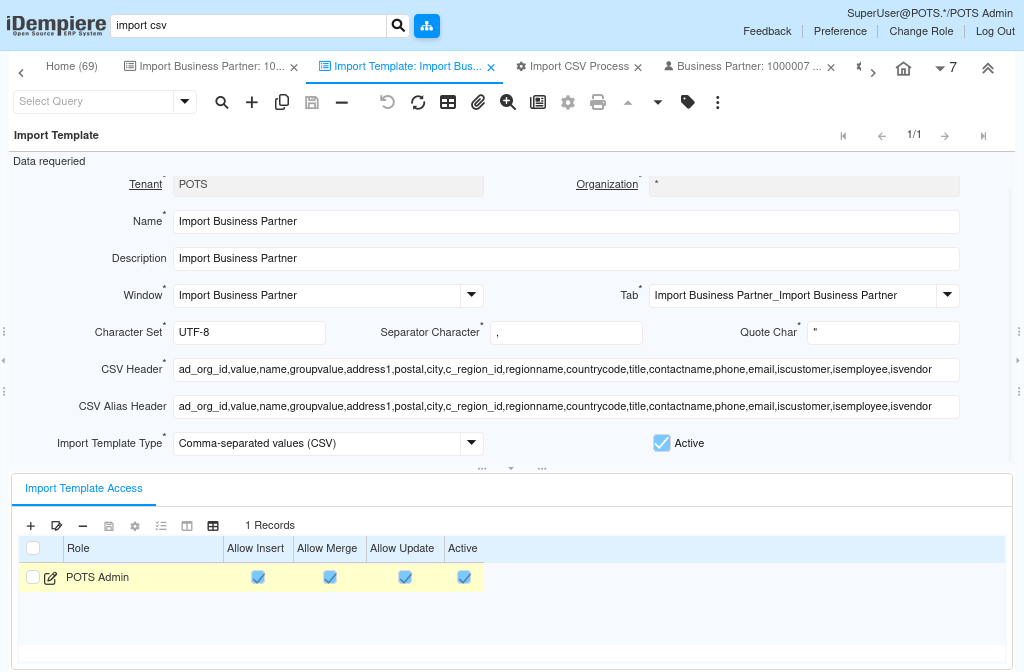Expand the Tab field dropdown
The height and width of the screenshot is (672, 1024).
(x=948, y=295)
